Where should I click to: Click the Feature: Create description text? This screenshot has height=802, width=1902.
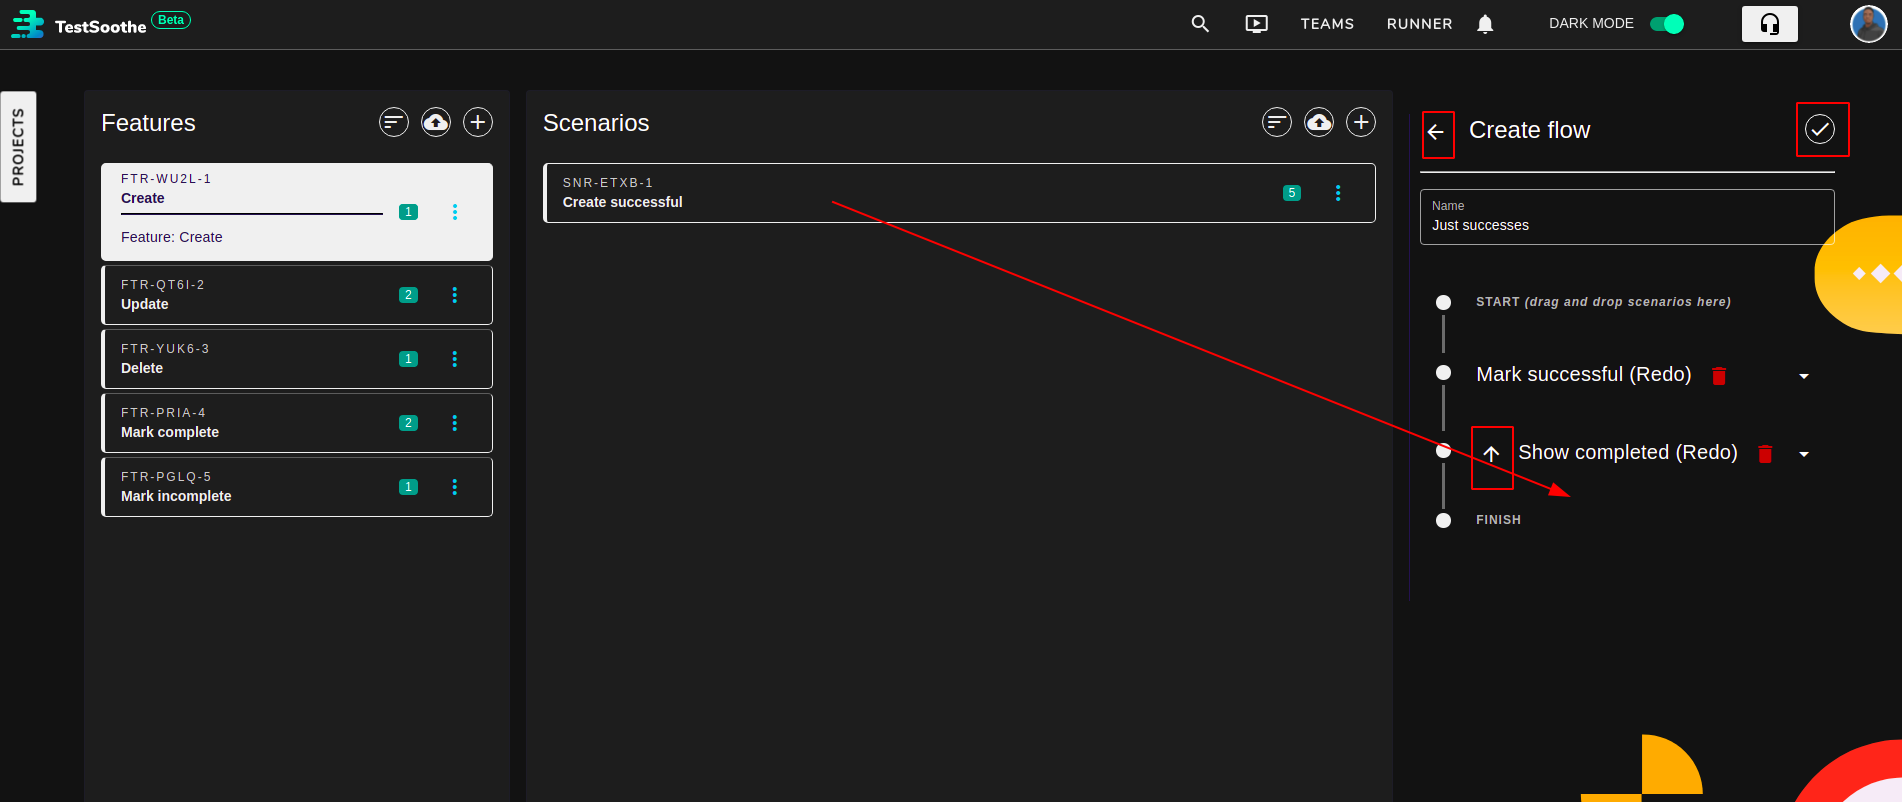pos(172,237)
